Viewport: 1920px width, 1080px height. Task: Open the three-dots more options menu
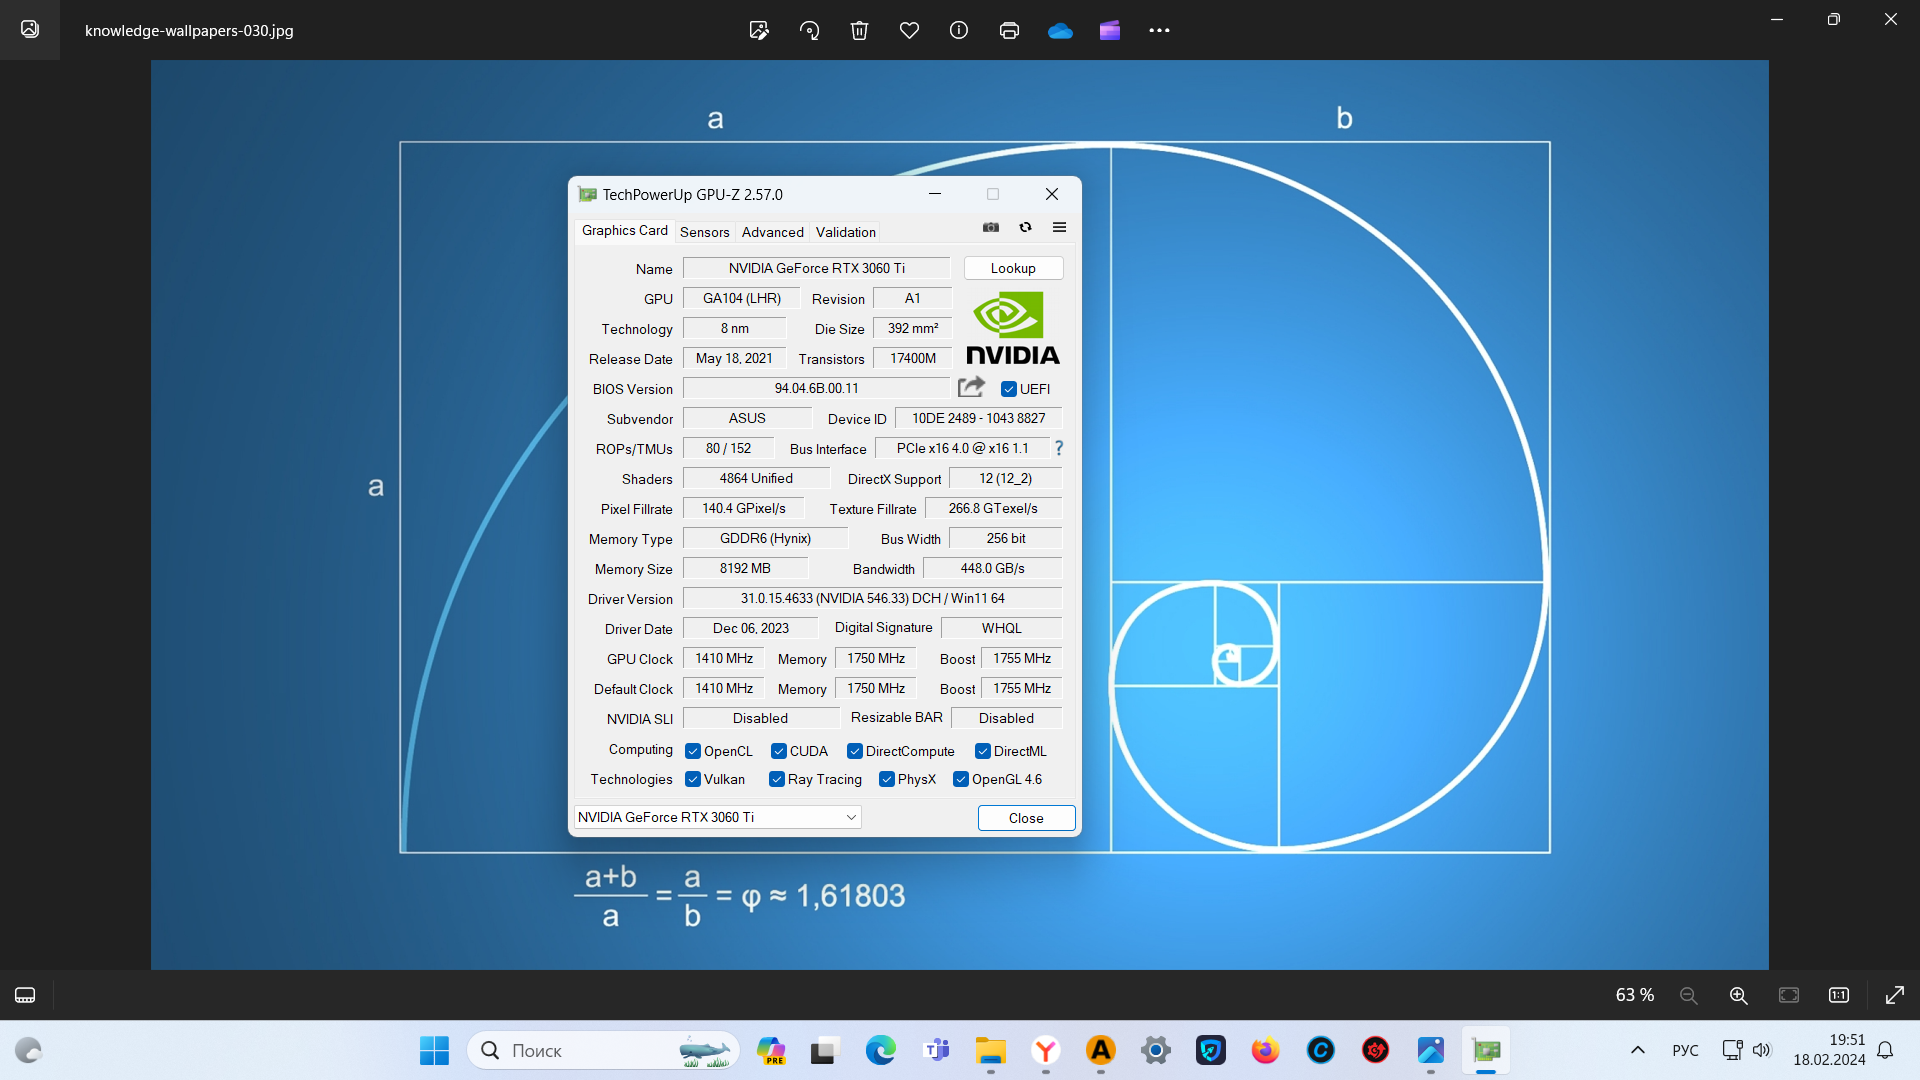point(1159,30)
